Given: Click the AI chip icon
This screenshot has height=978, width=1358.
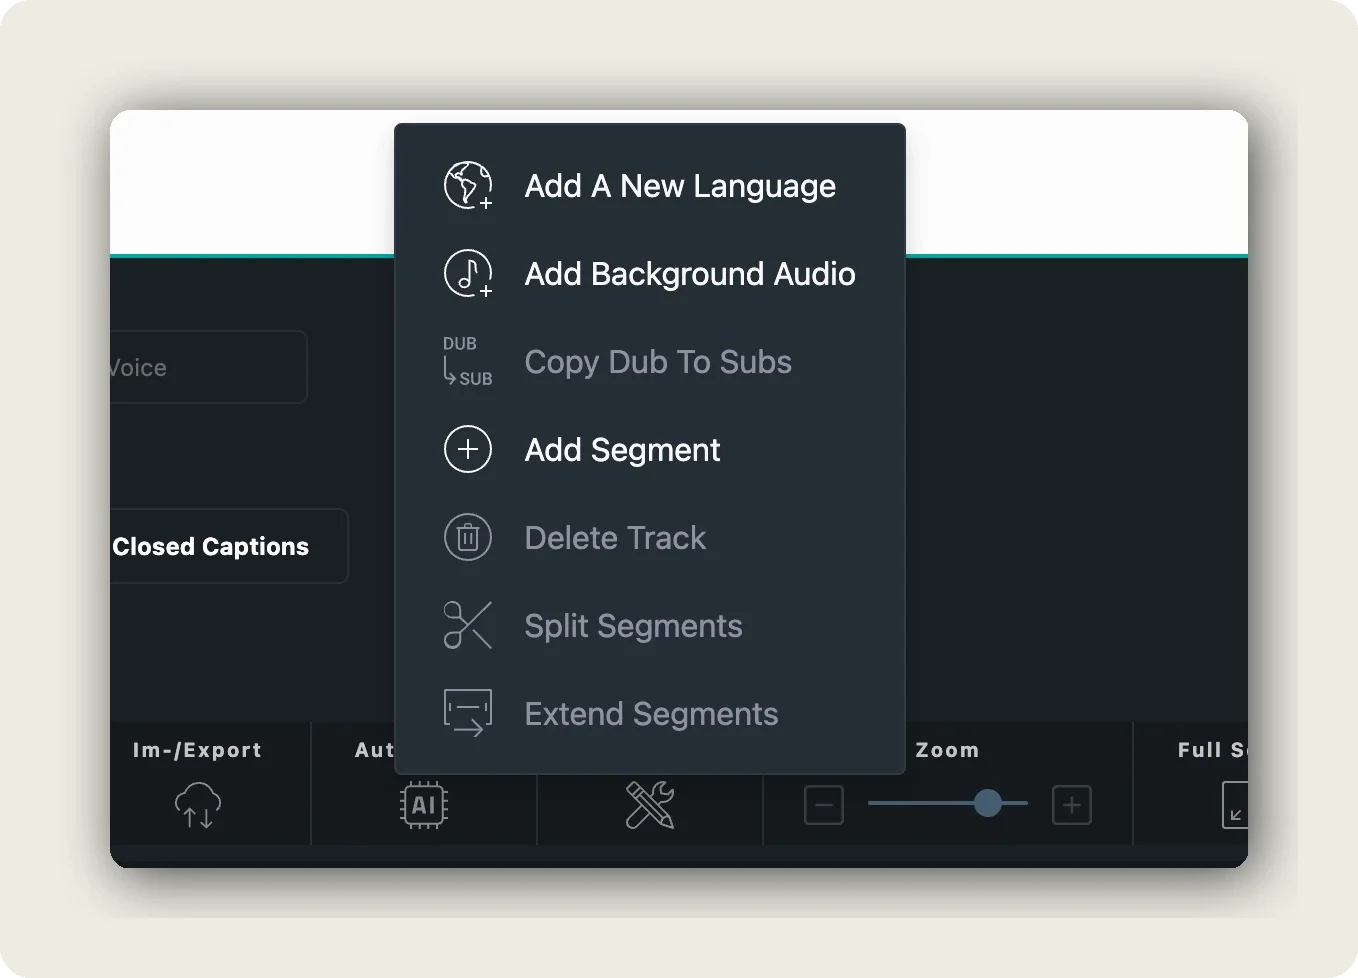Looking at the screenshot, I should point(424,805).
